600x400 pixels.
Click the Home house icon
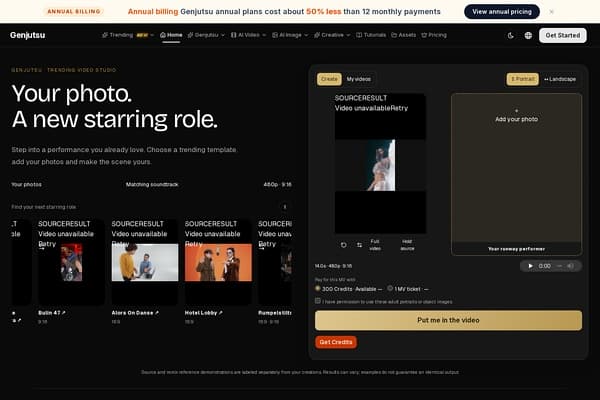163,35
